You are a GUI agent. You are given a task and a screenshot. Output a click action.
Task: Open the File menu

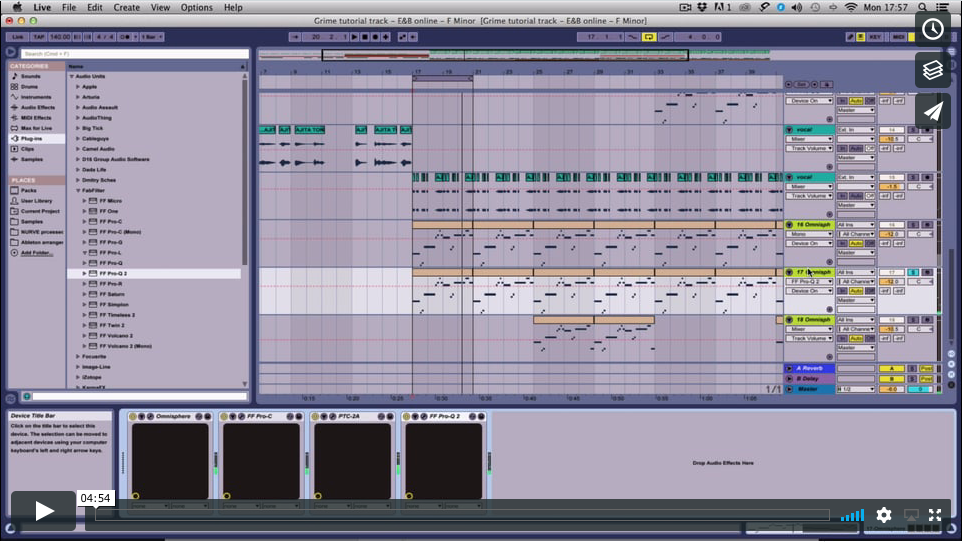coord(69,7)
